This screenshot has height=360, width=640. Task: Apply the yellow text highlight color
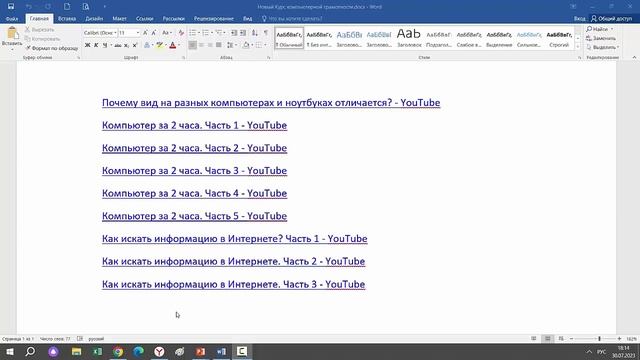[x=160, y=45]
